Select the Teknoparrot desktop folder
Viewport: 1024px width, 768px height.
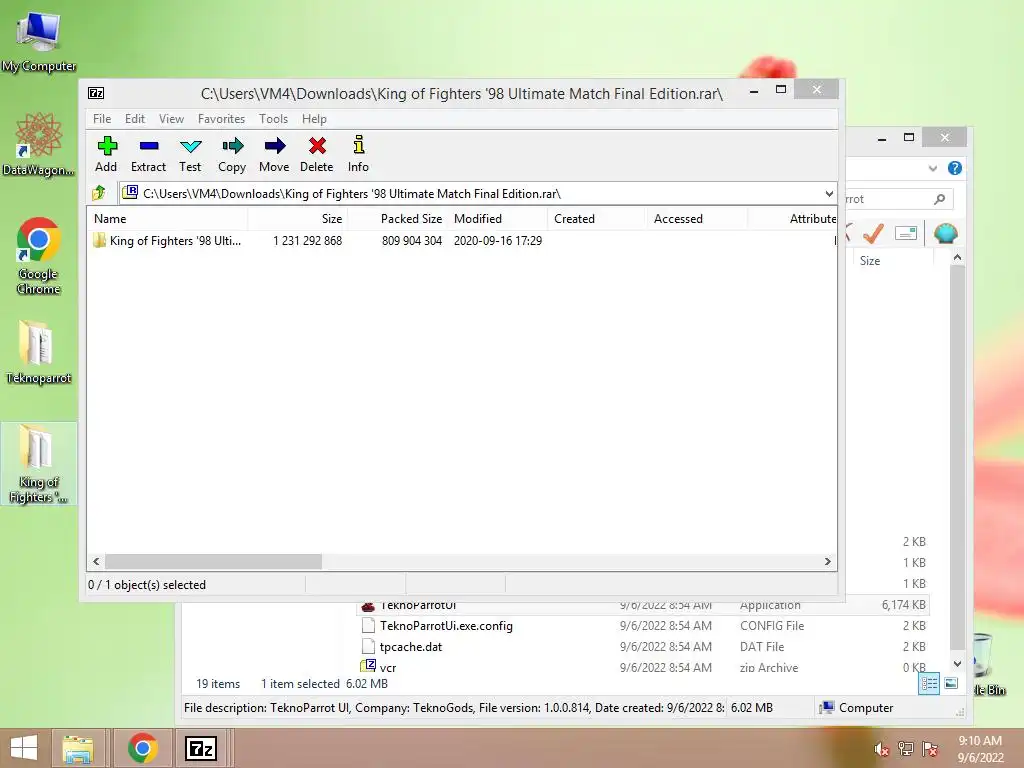[39, 351]
